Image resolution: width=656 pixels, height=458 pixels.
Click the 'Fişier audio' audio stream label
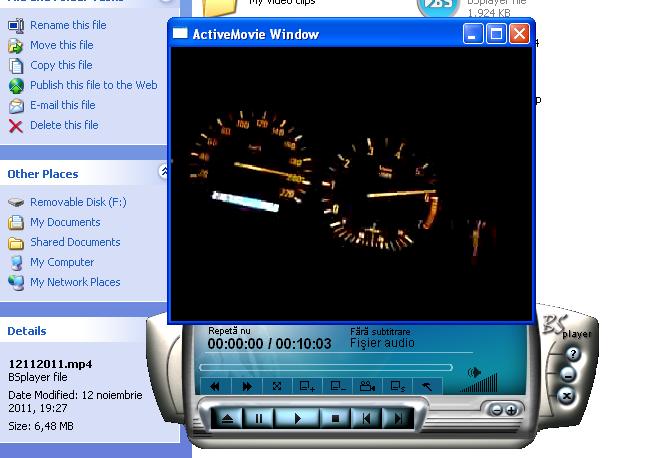click(x=382, y=343)
